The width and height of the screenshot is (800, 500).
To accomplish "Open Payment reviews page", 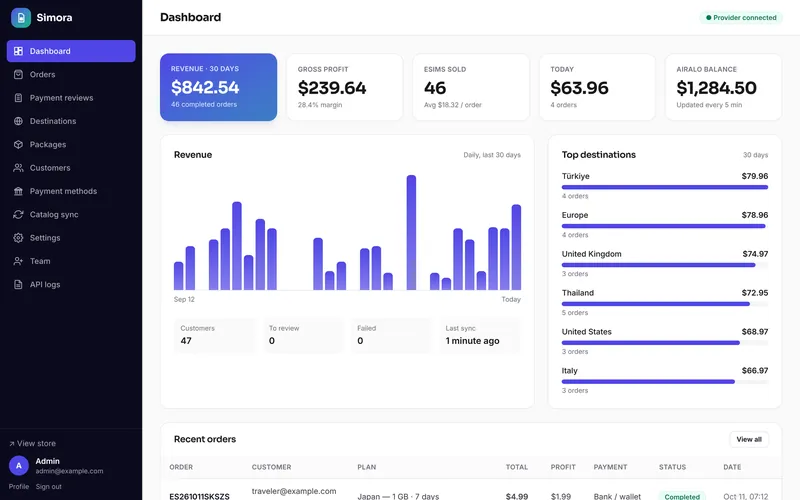I will click(x=71, y=98).
